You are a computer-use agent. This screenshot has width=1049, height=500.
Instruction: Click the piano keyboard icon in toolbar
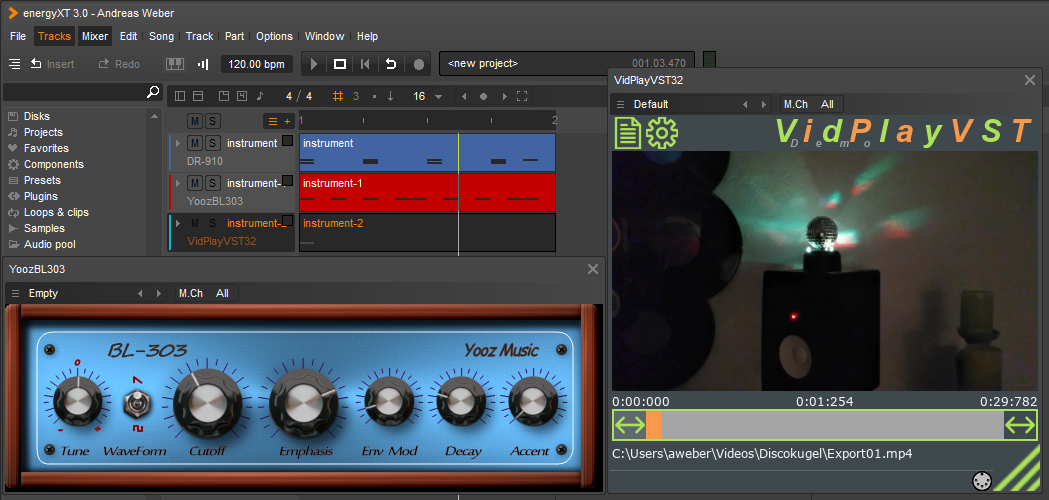coord(175,64)
